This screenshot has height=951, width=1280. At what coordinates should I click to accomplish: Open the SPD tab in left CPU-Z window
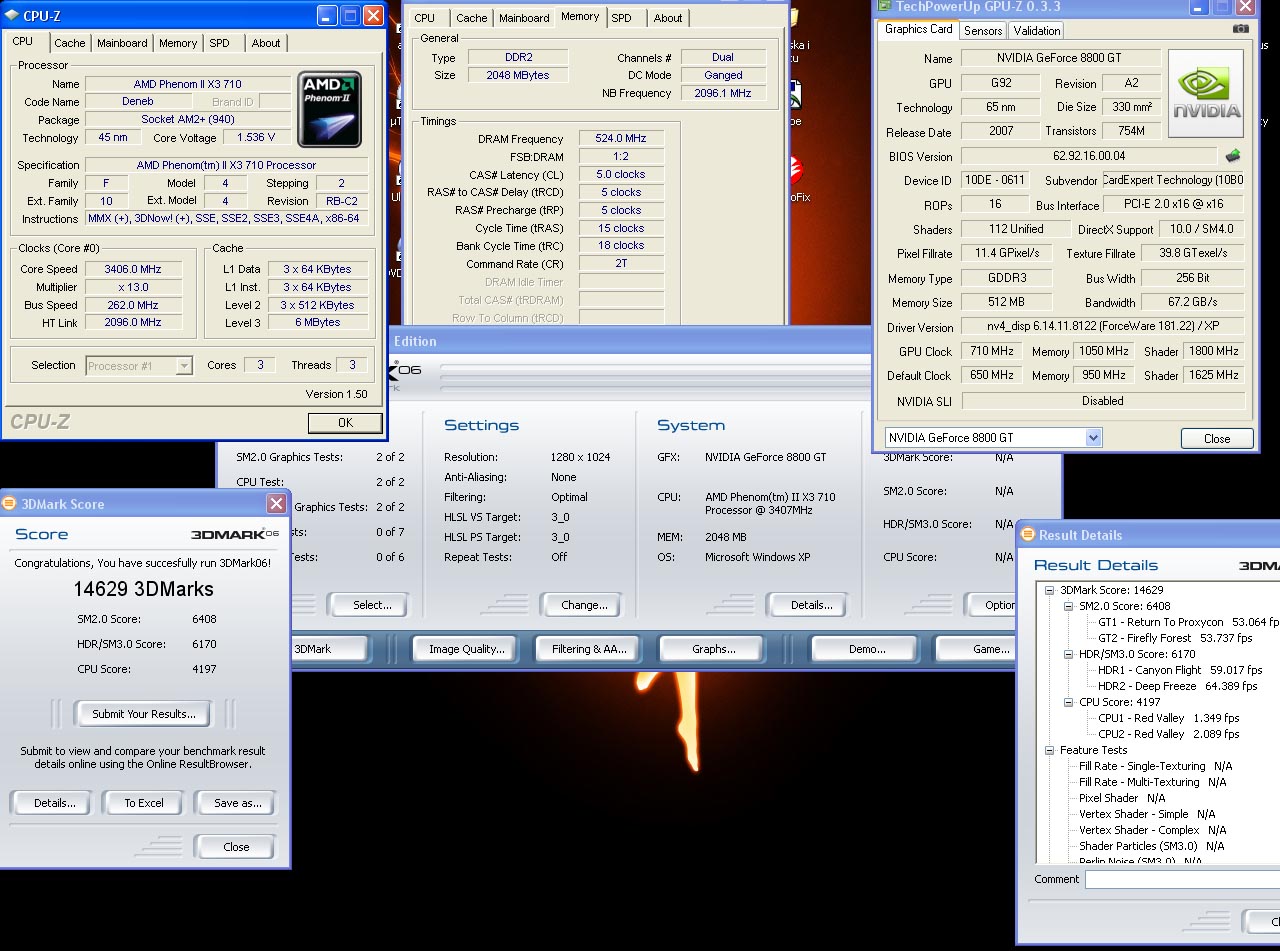tap(220, 43)
